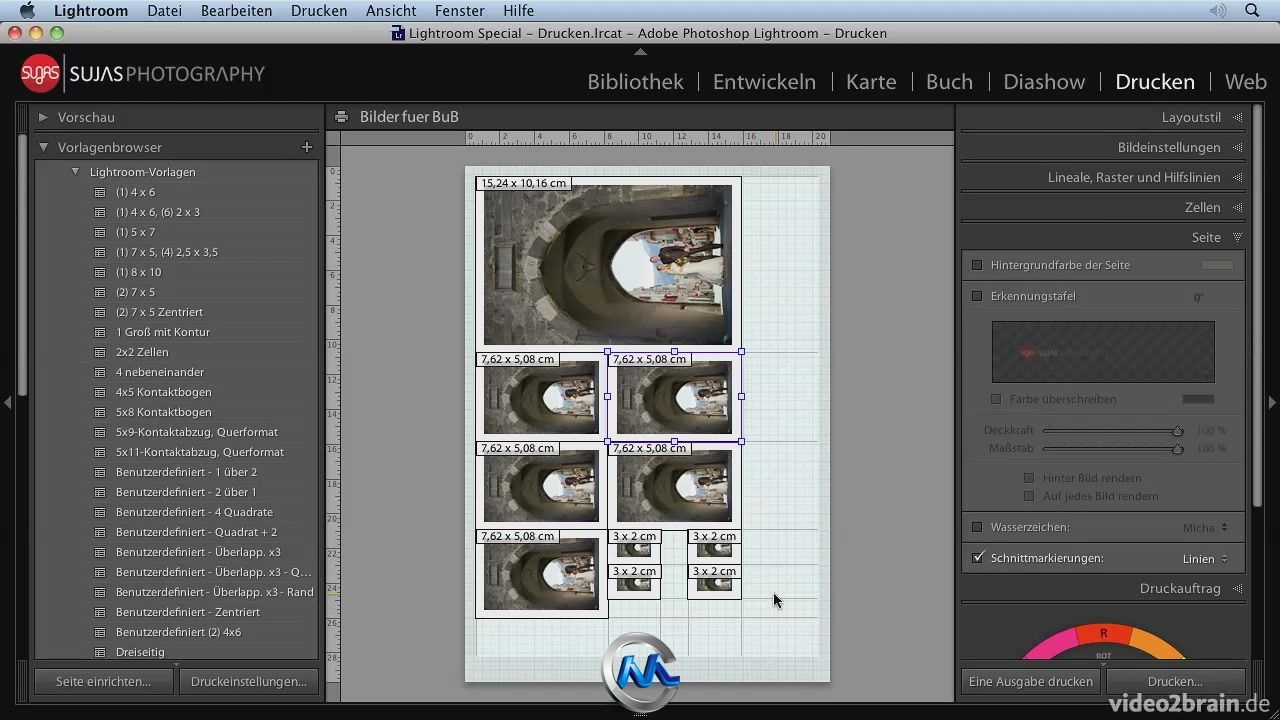
Task: Click template icon next to 4x5 Kontaktbogen
Action: [x=100, y=392]
